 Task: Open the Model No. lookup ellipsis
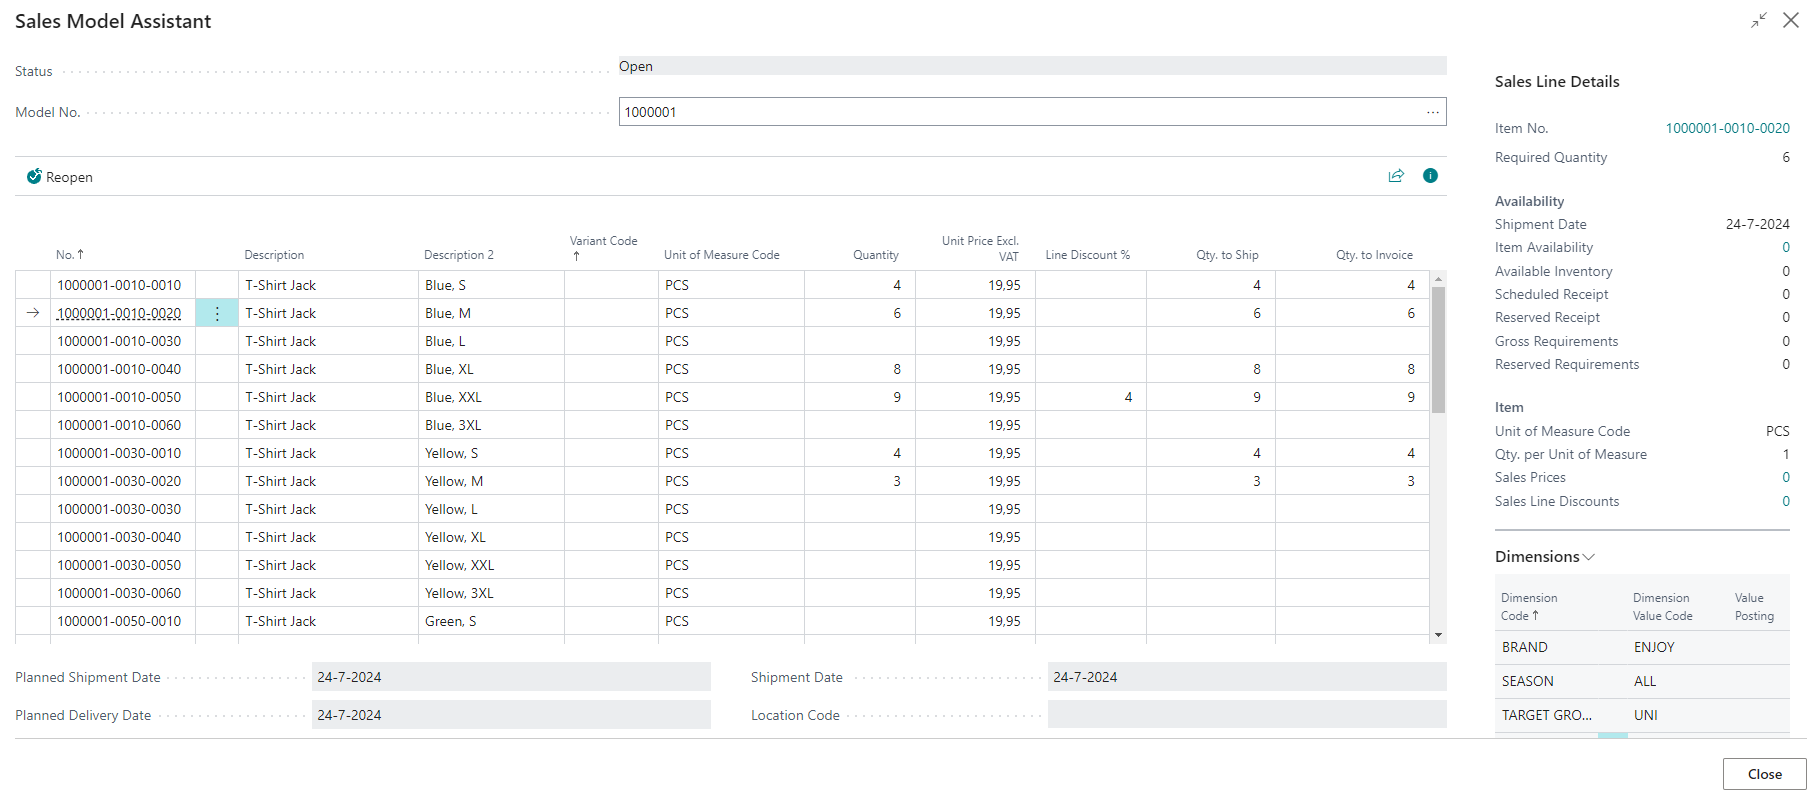pos(1432,112)
